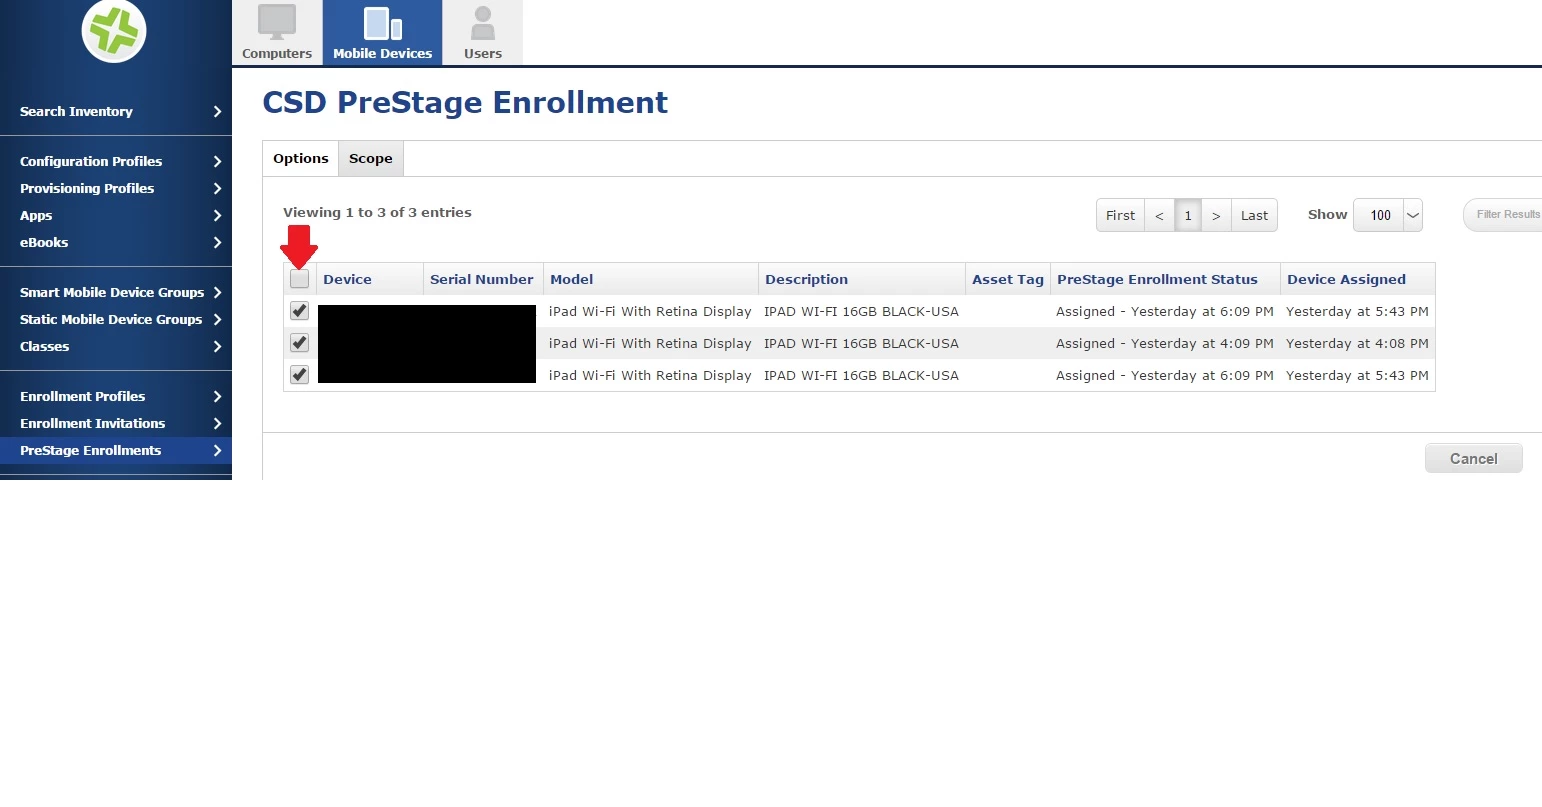The width and height of the screenshot is (1542, 807).
Task: Open Enrollment Profiles in sidebar
Action: coord(82,396)
